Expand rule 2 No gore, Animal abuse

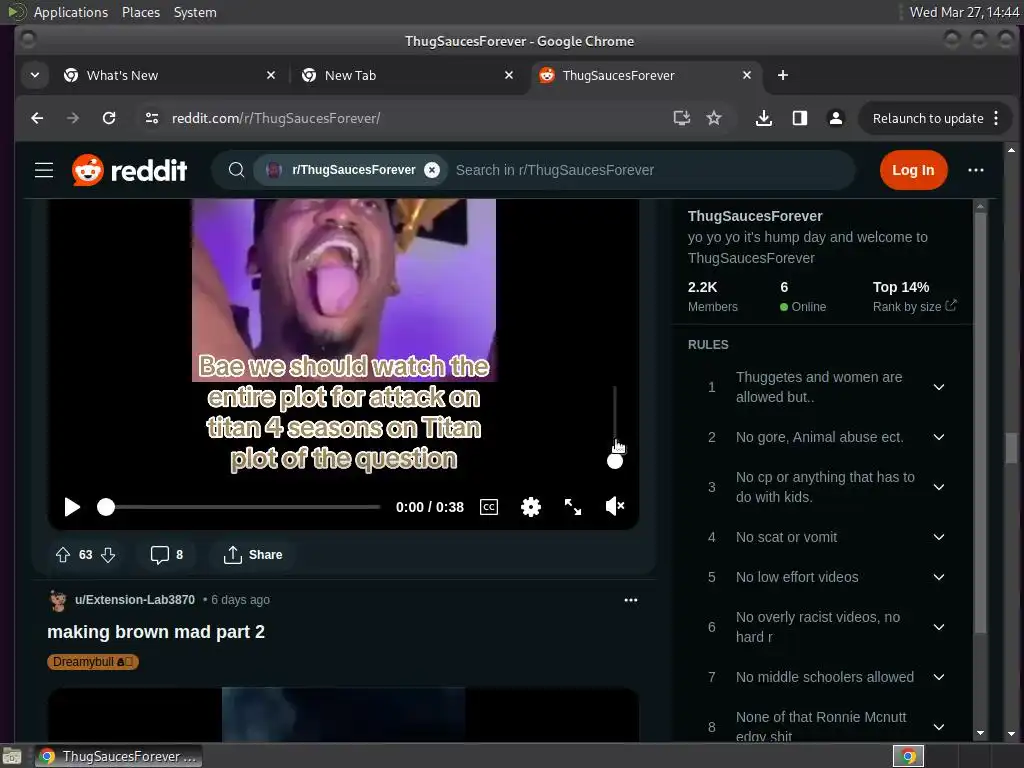click(x=938, y=437)
